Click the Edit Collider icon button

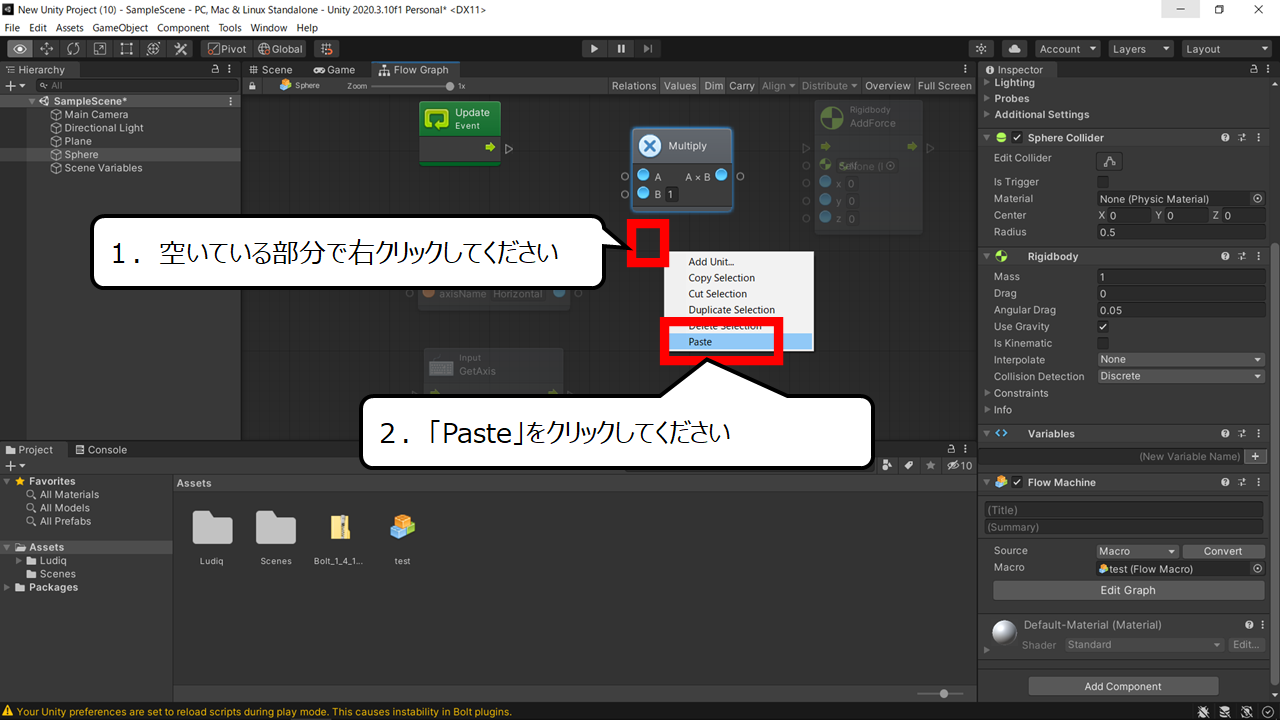1109,161
